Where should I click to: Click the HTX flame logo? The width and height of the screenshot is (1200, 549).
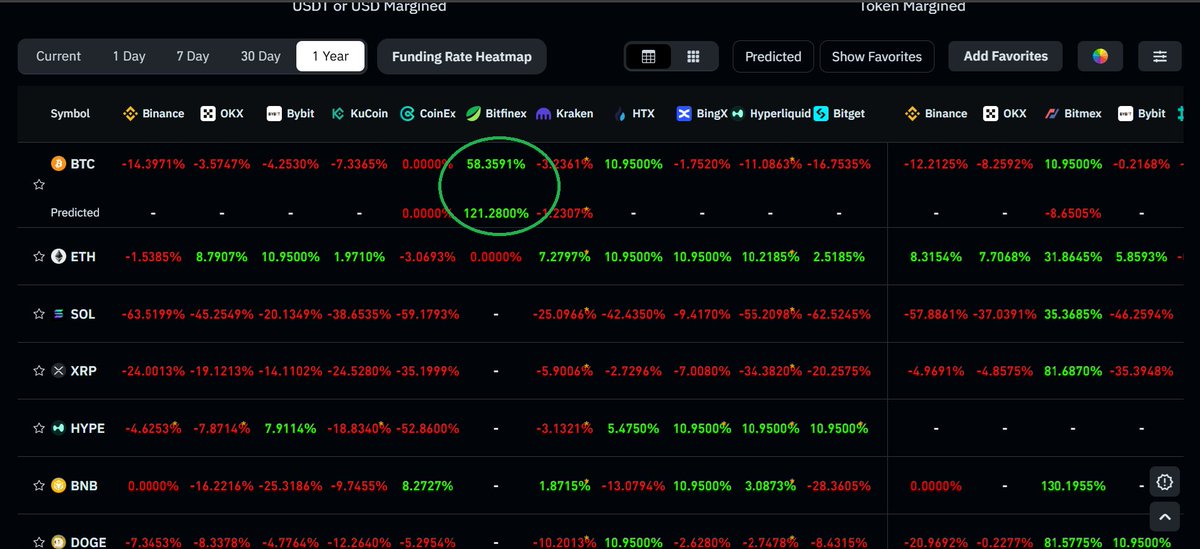(x=621, y=114)
